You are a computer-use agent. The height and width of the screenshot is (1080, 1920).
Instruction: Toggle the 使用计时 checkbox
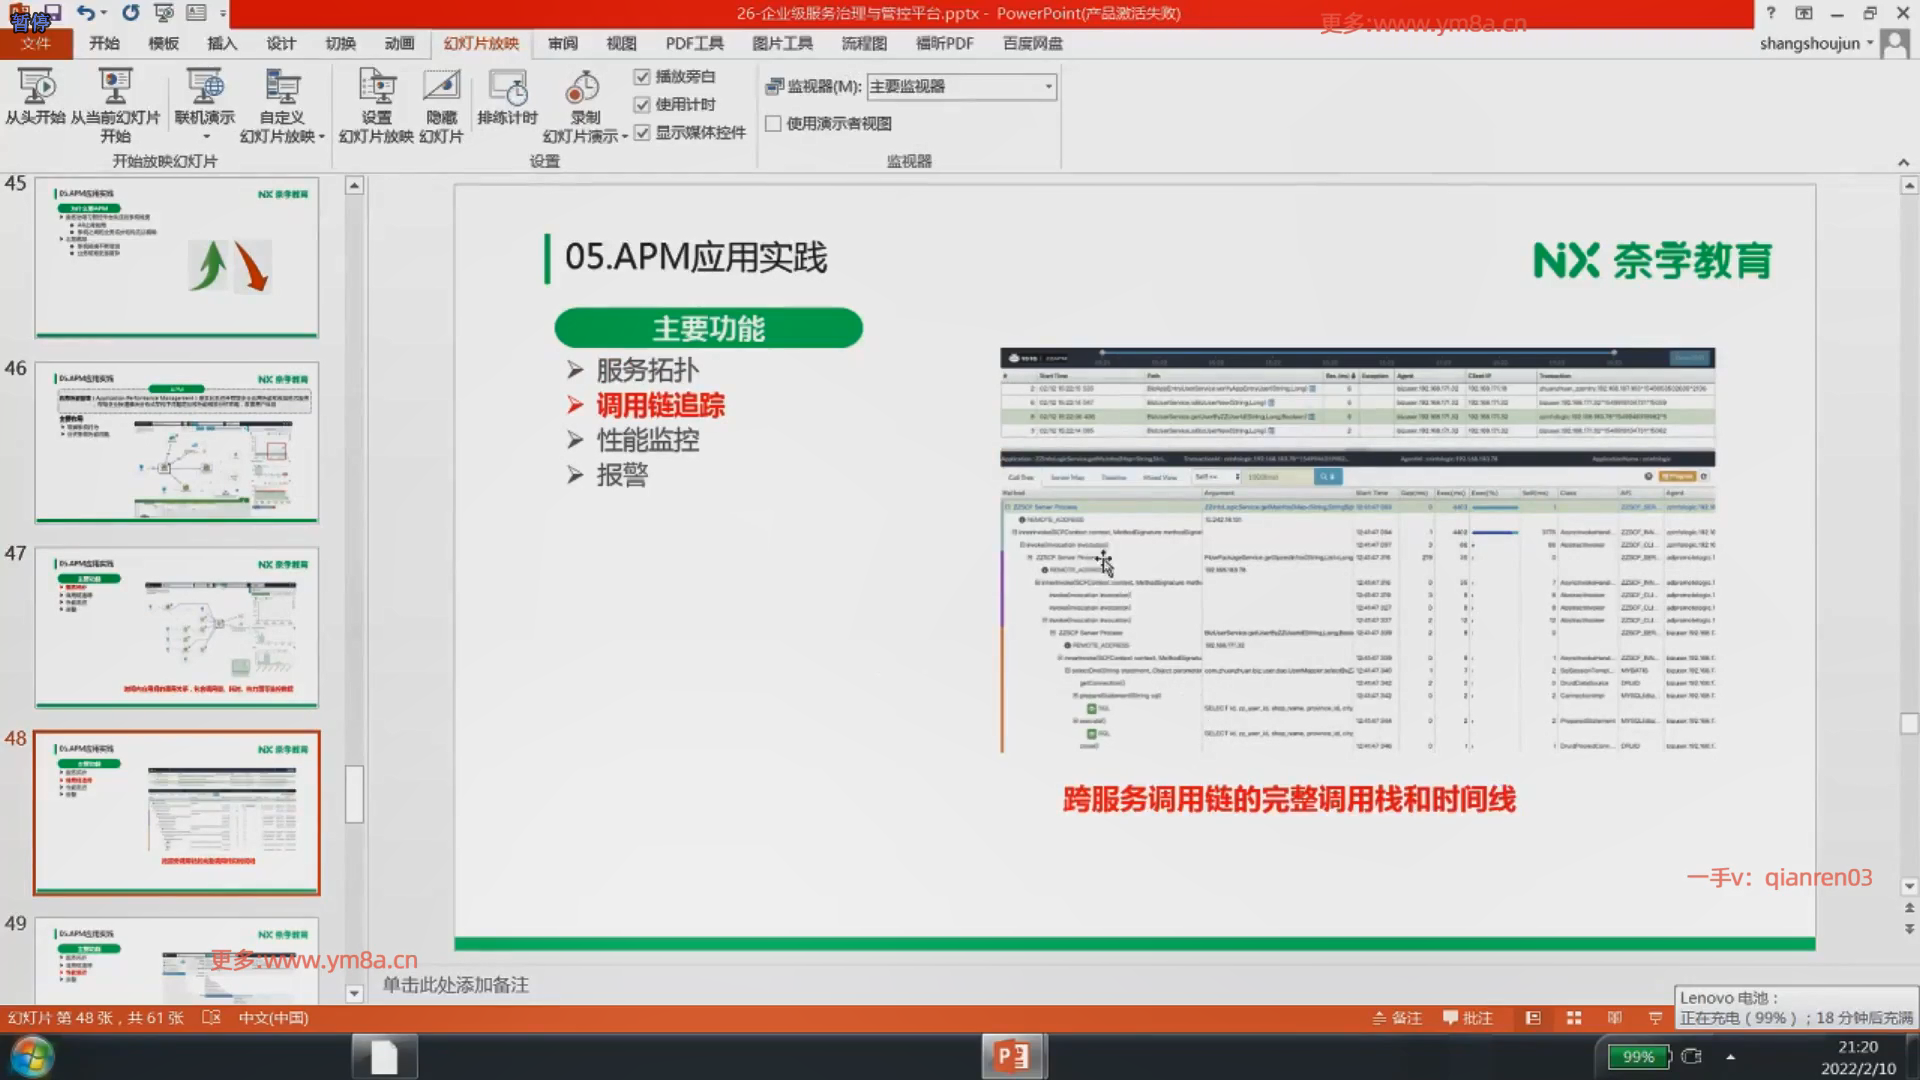pyautogui.click(x=642, y=105)
